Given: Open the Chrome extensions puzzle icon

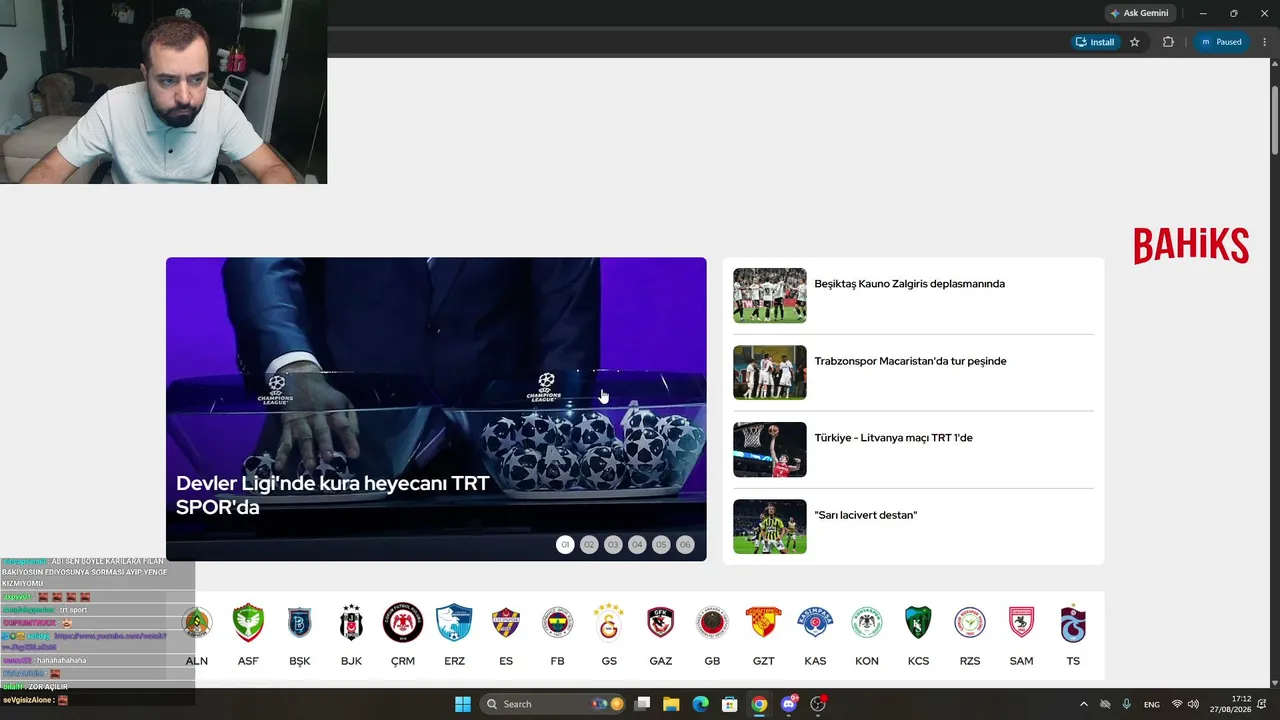Looking at the screenshot, I should (x=1168, y=42).
